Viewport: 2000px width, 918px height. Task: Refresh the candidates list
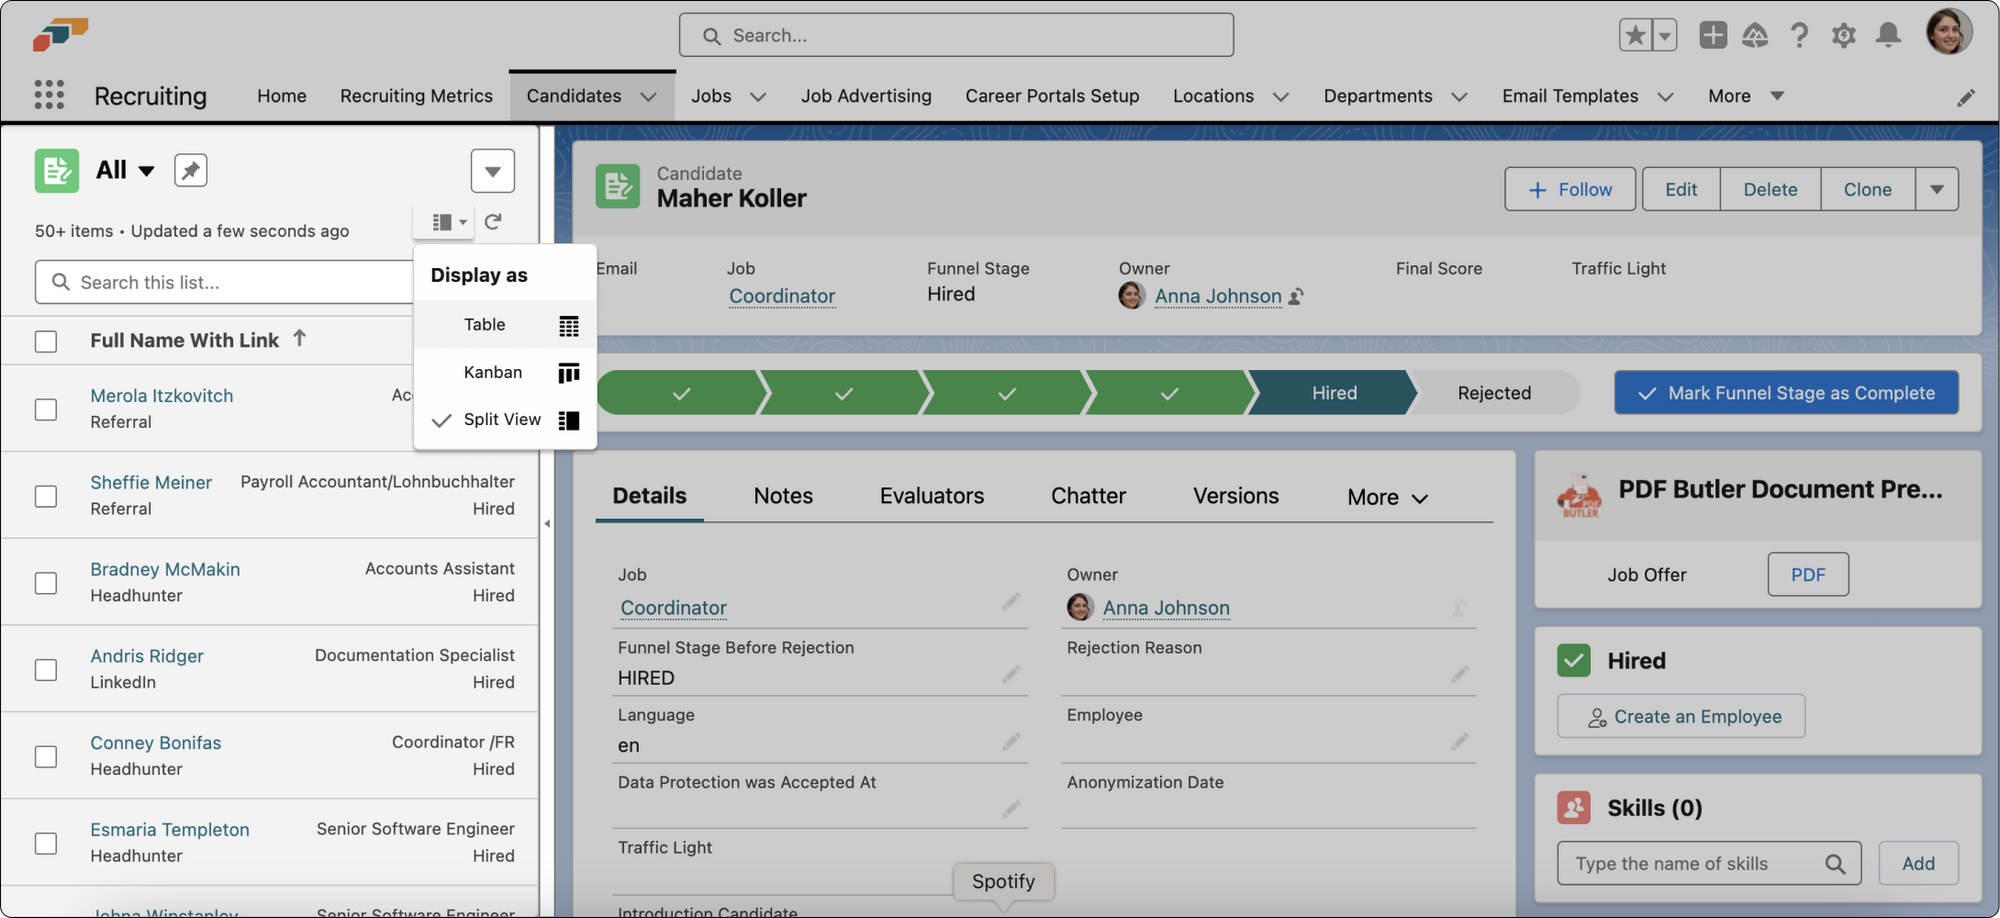[493, 222]
